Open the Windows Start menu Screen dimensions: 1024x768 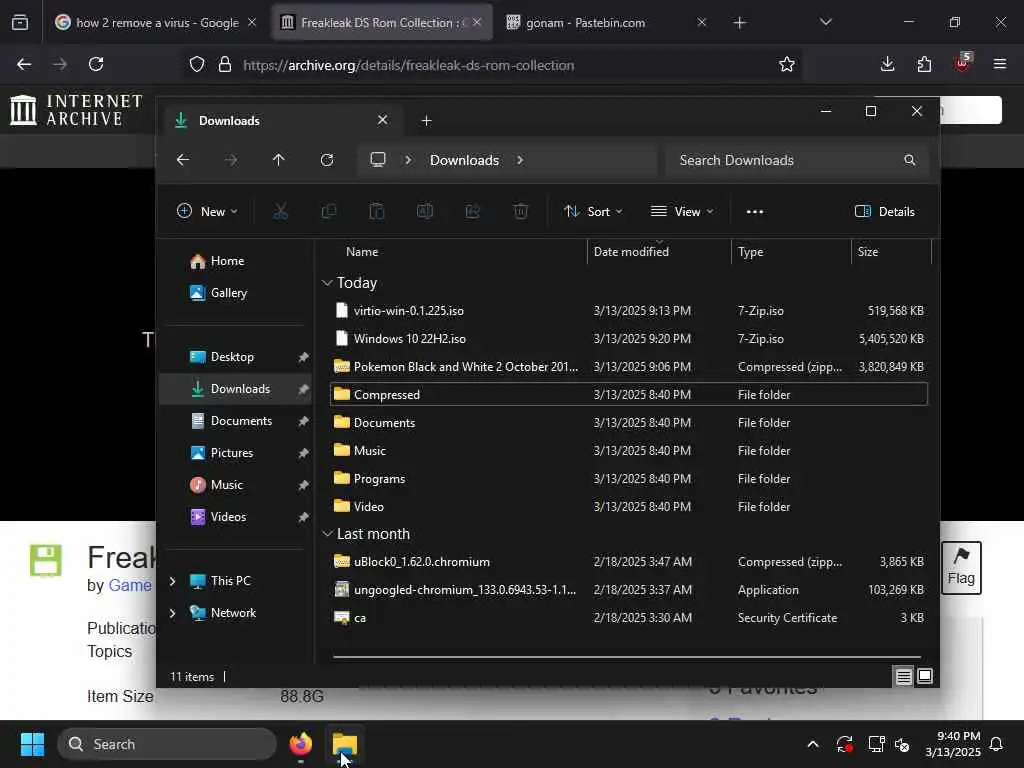(32, 744)
